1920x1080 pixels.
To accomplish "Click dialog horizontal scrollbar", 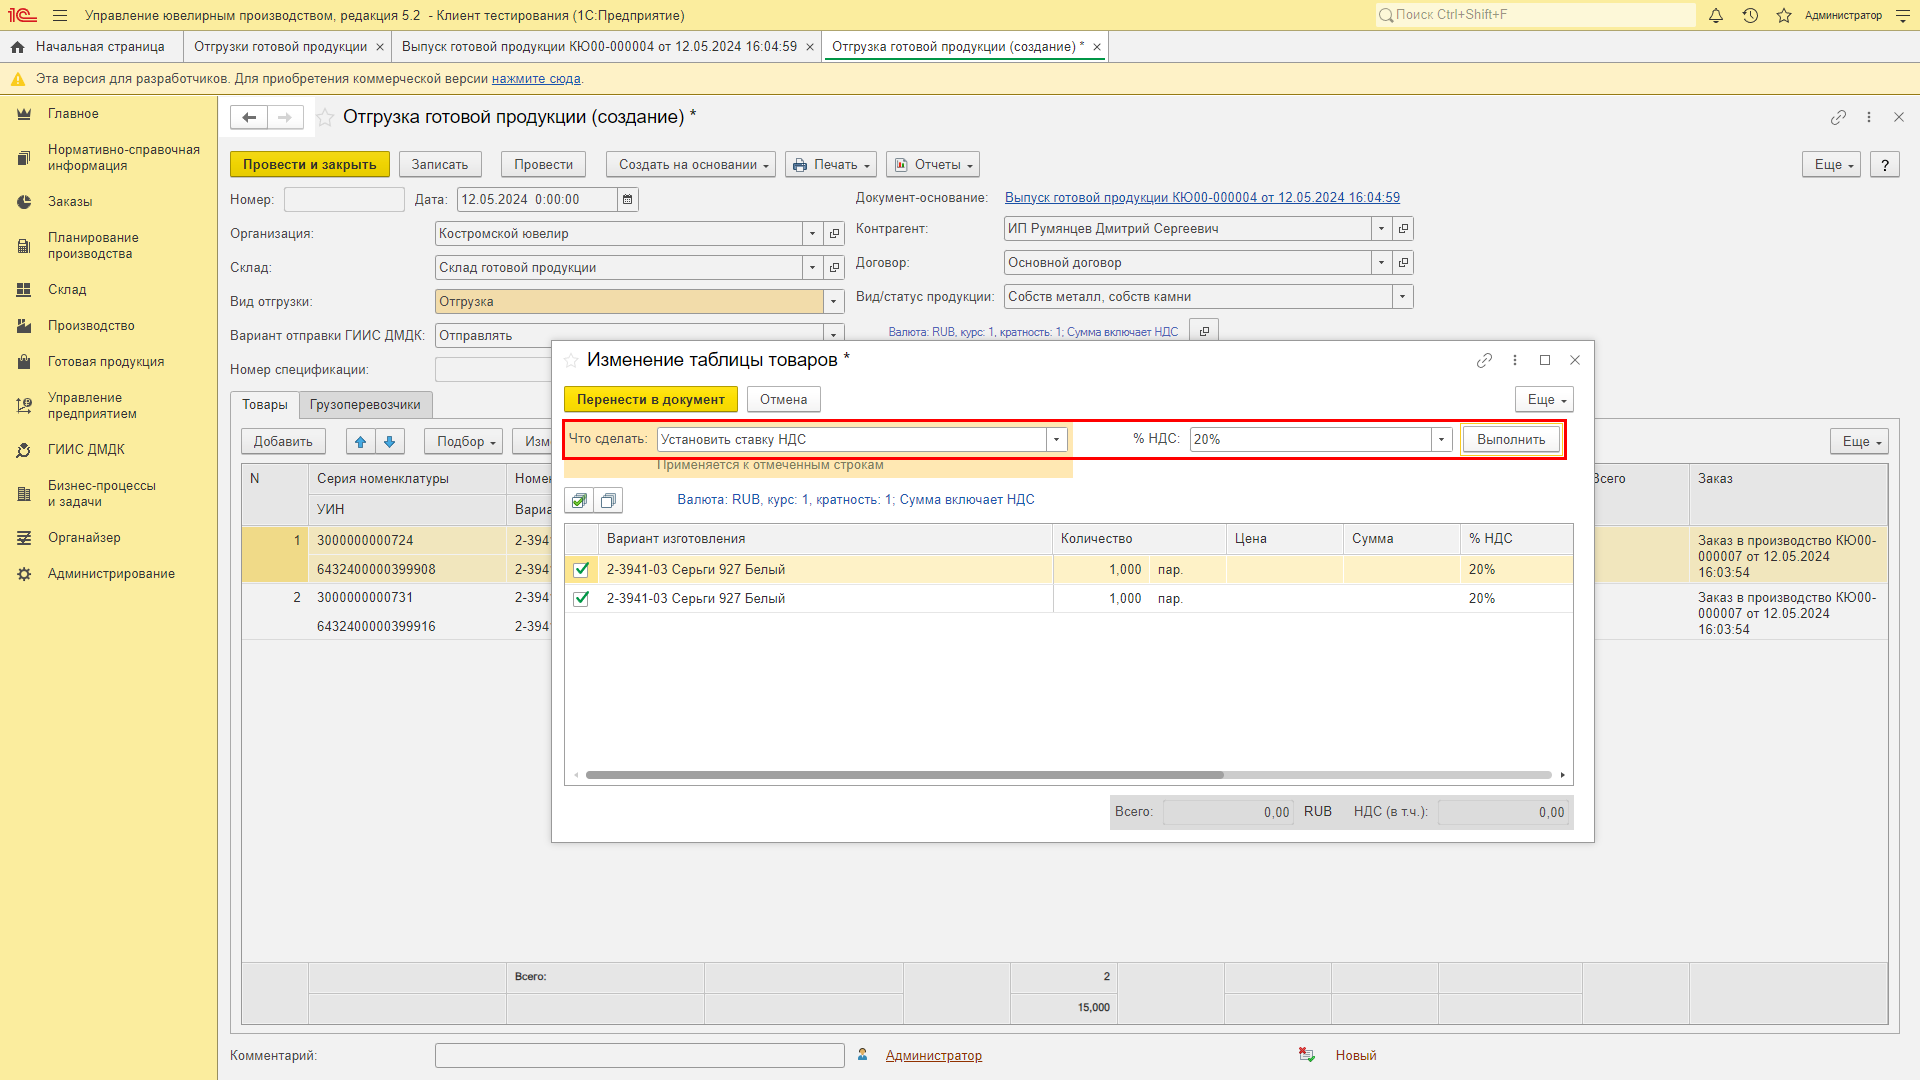I will click(905, 775).
